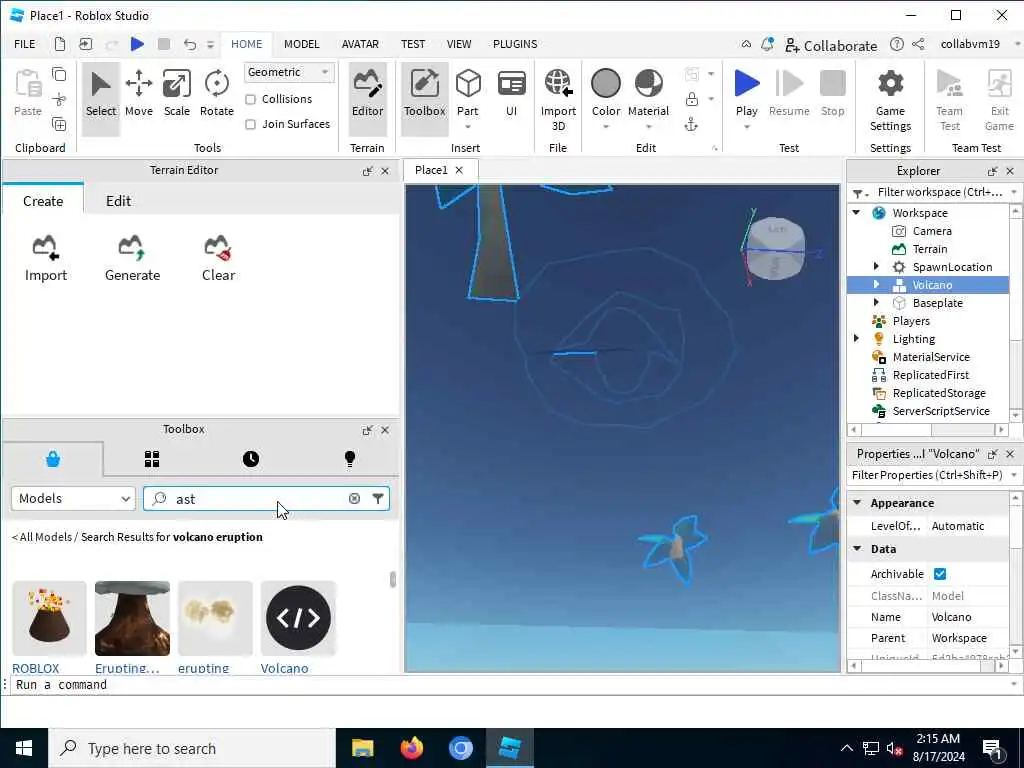This screenshot has width=1024, height=768.
Task: Click the quick access Run arrow
Action: (x=137, y=44)
